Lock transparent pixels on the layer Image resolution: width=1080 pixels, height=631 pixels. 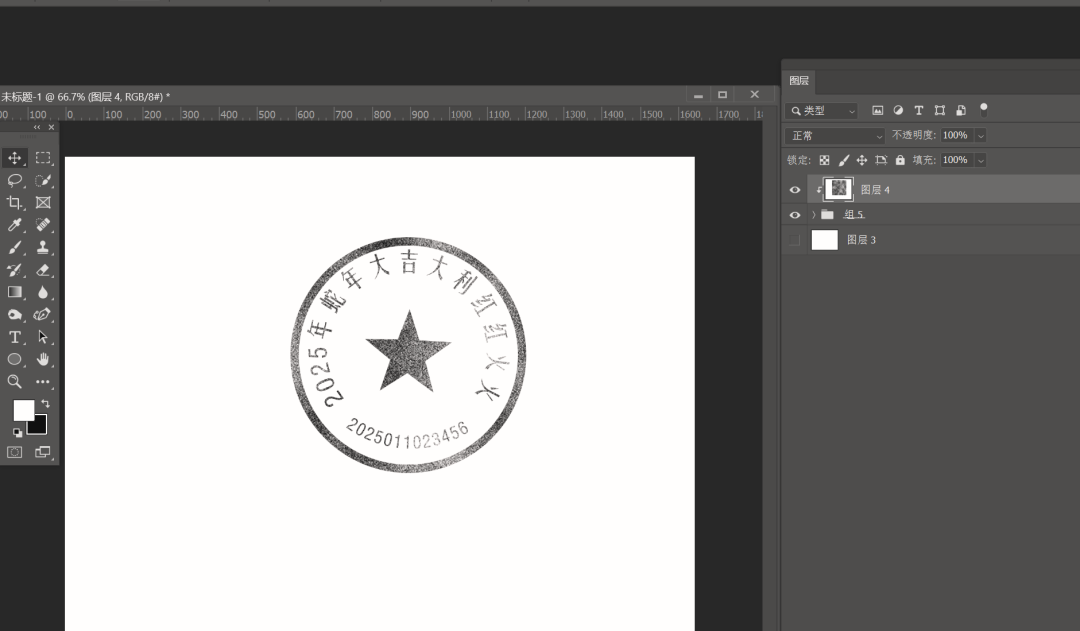(824, 161)
